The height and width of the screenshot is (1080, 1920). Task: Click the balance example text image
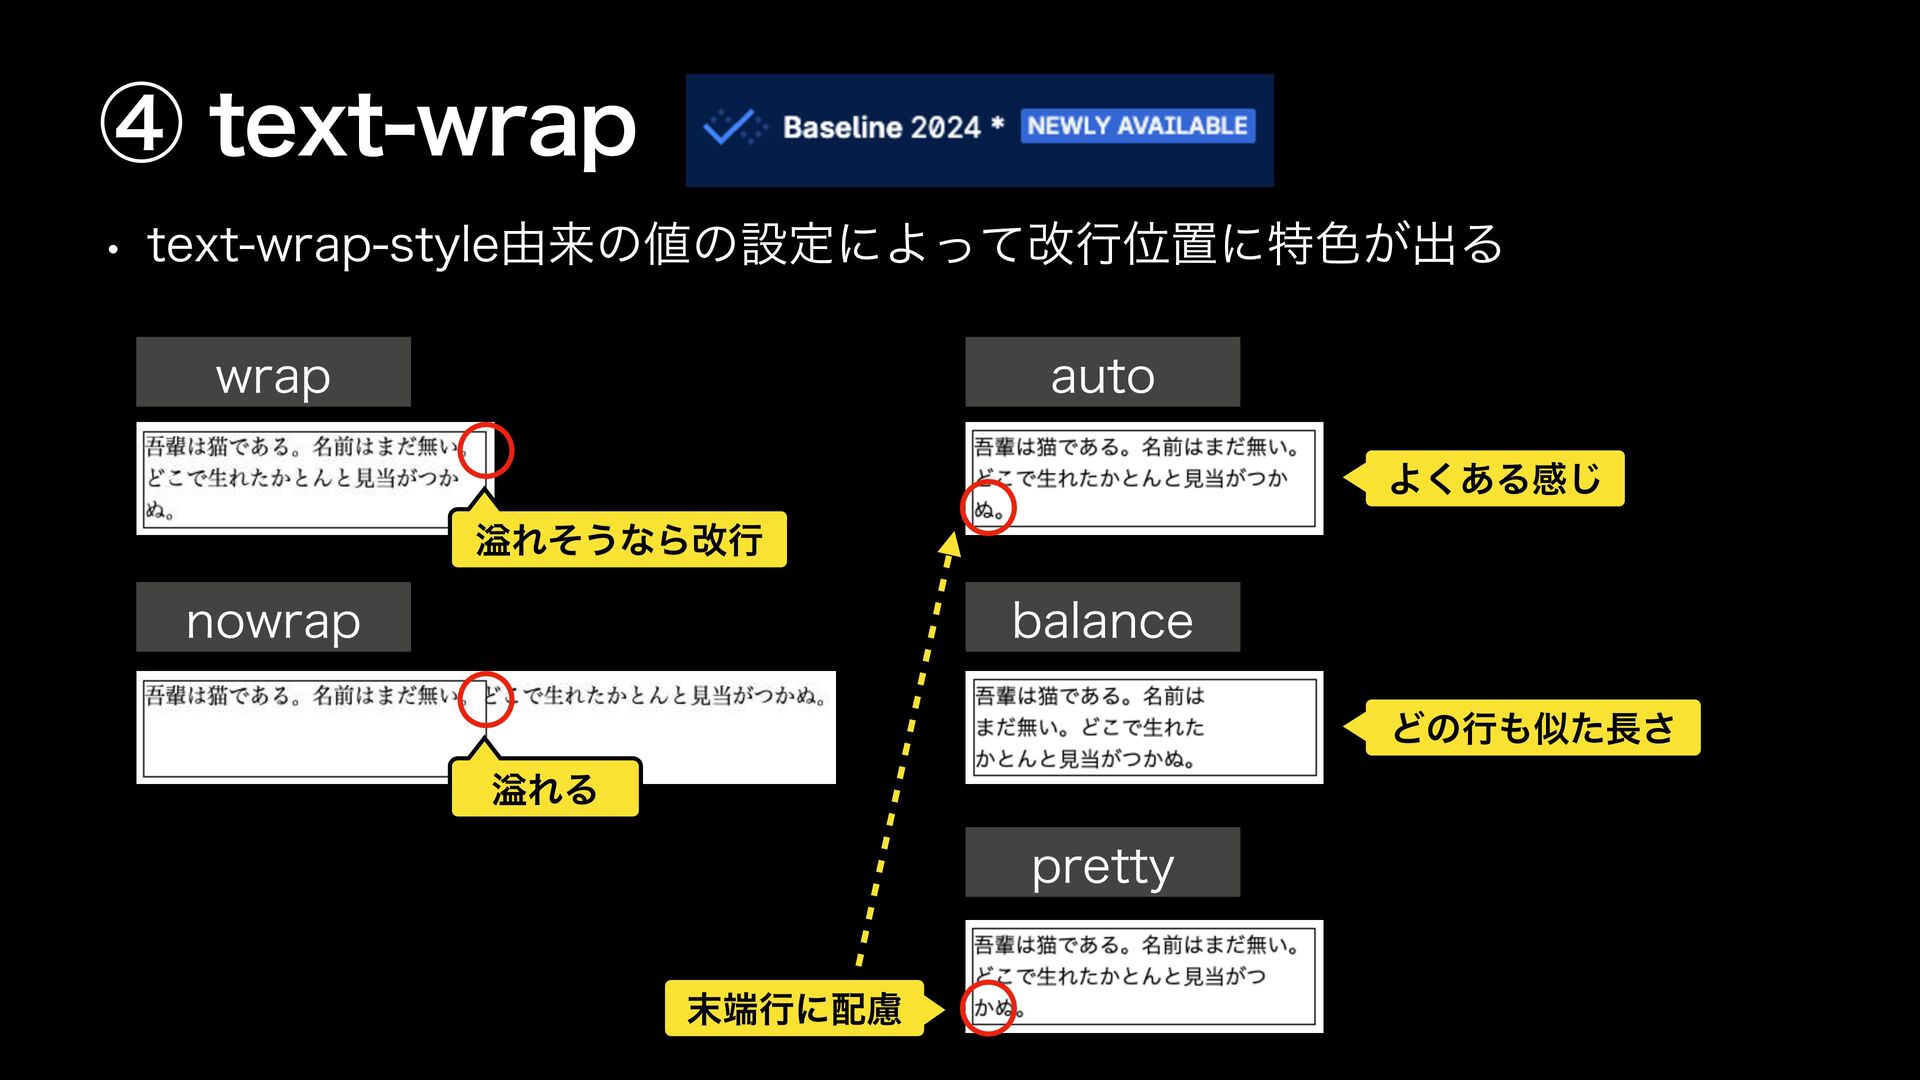(1144, 727)
